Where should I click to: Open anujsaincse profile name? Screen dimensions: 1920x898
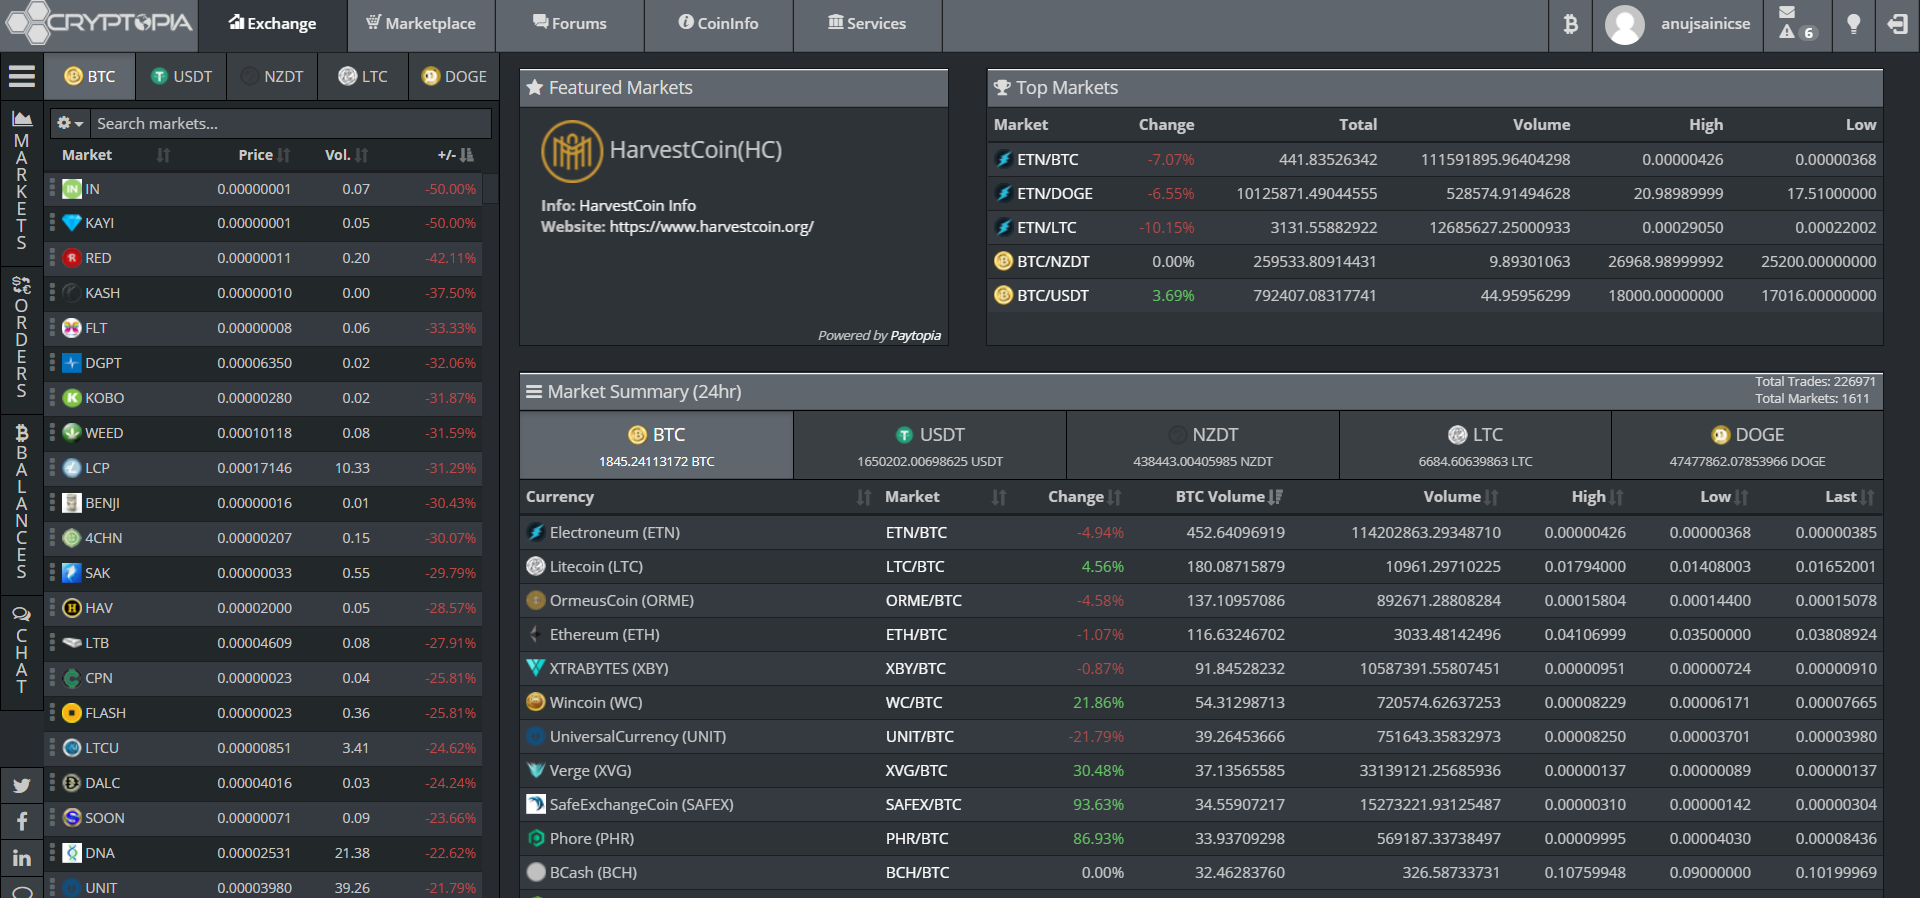coord(1705,24)
